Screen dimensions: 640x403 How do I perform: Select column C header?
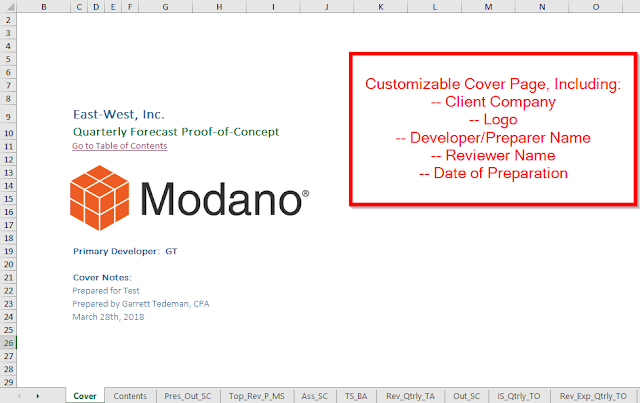click(x=79, y=7)
